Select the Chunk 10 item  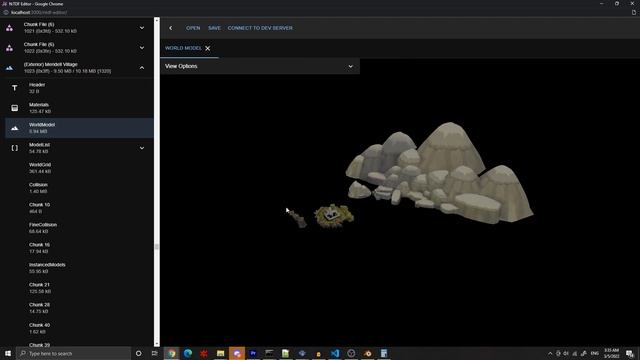tap(79, 208)
